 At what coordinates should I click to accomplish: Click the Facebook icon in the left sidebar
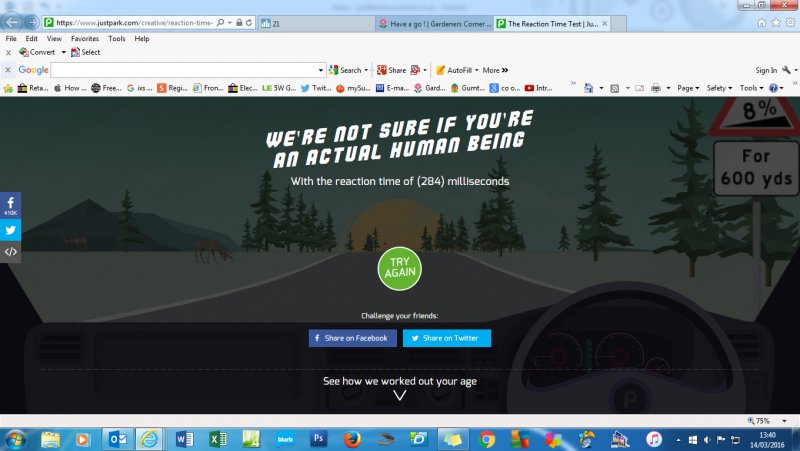pos(10,204)
